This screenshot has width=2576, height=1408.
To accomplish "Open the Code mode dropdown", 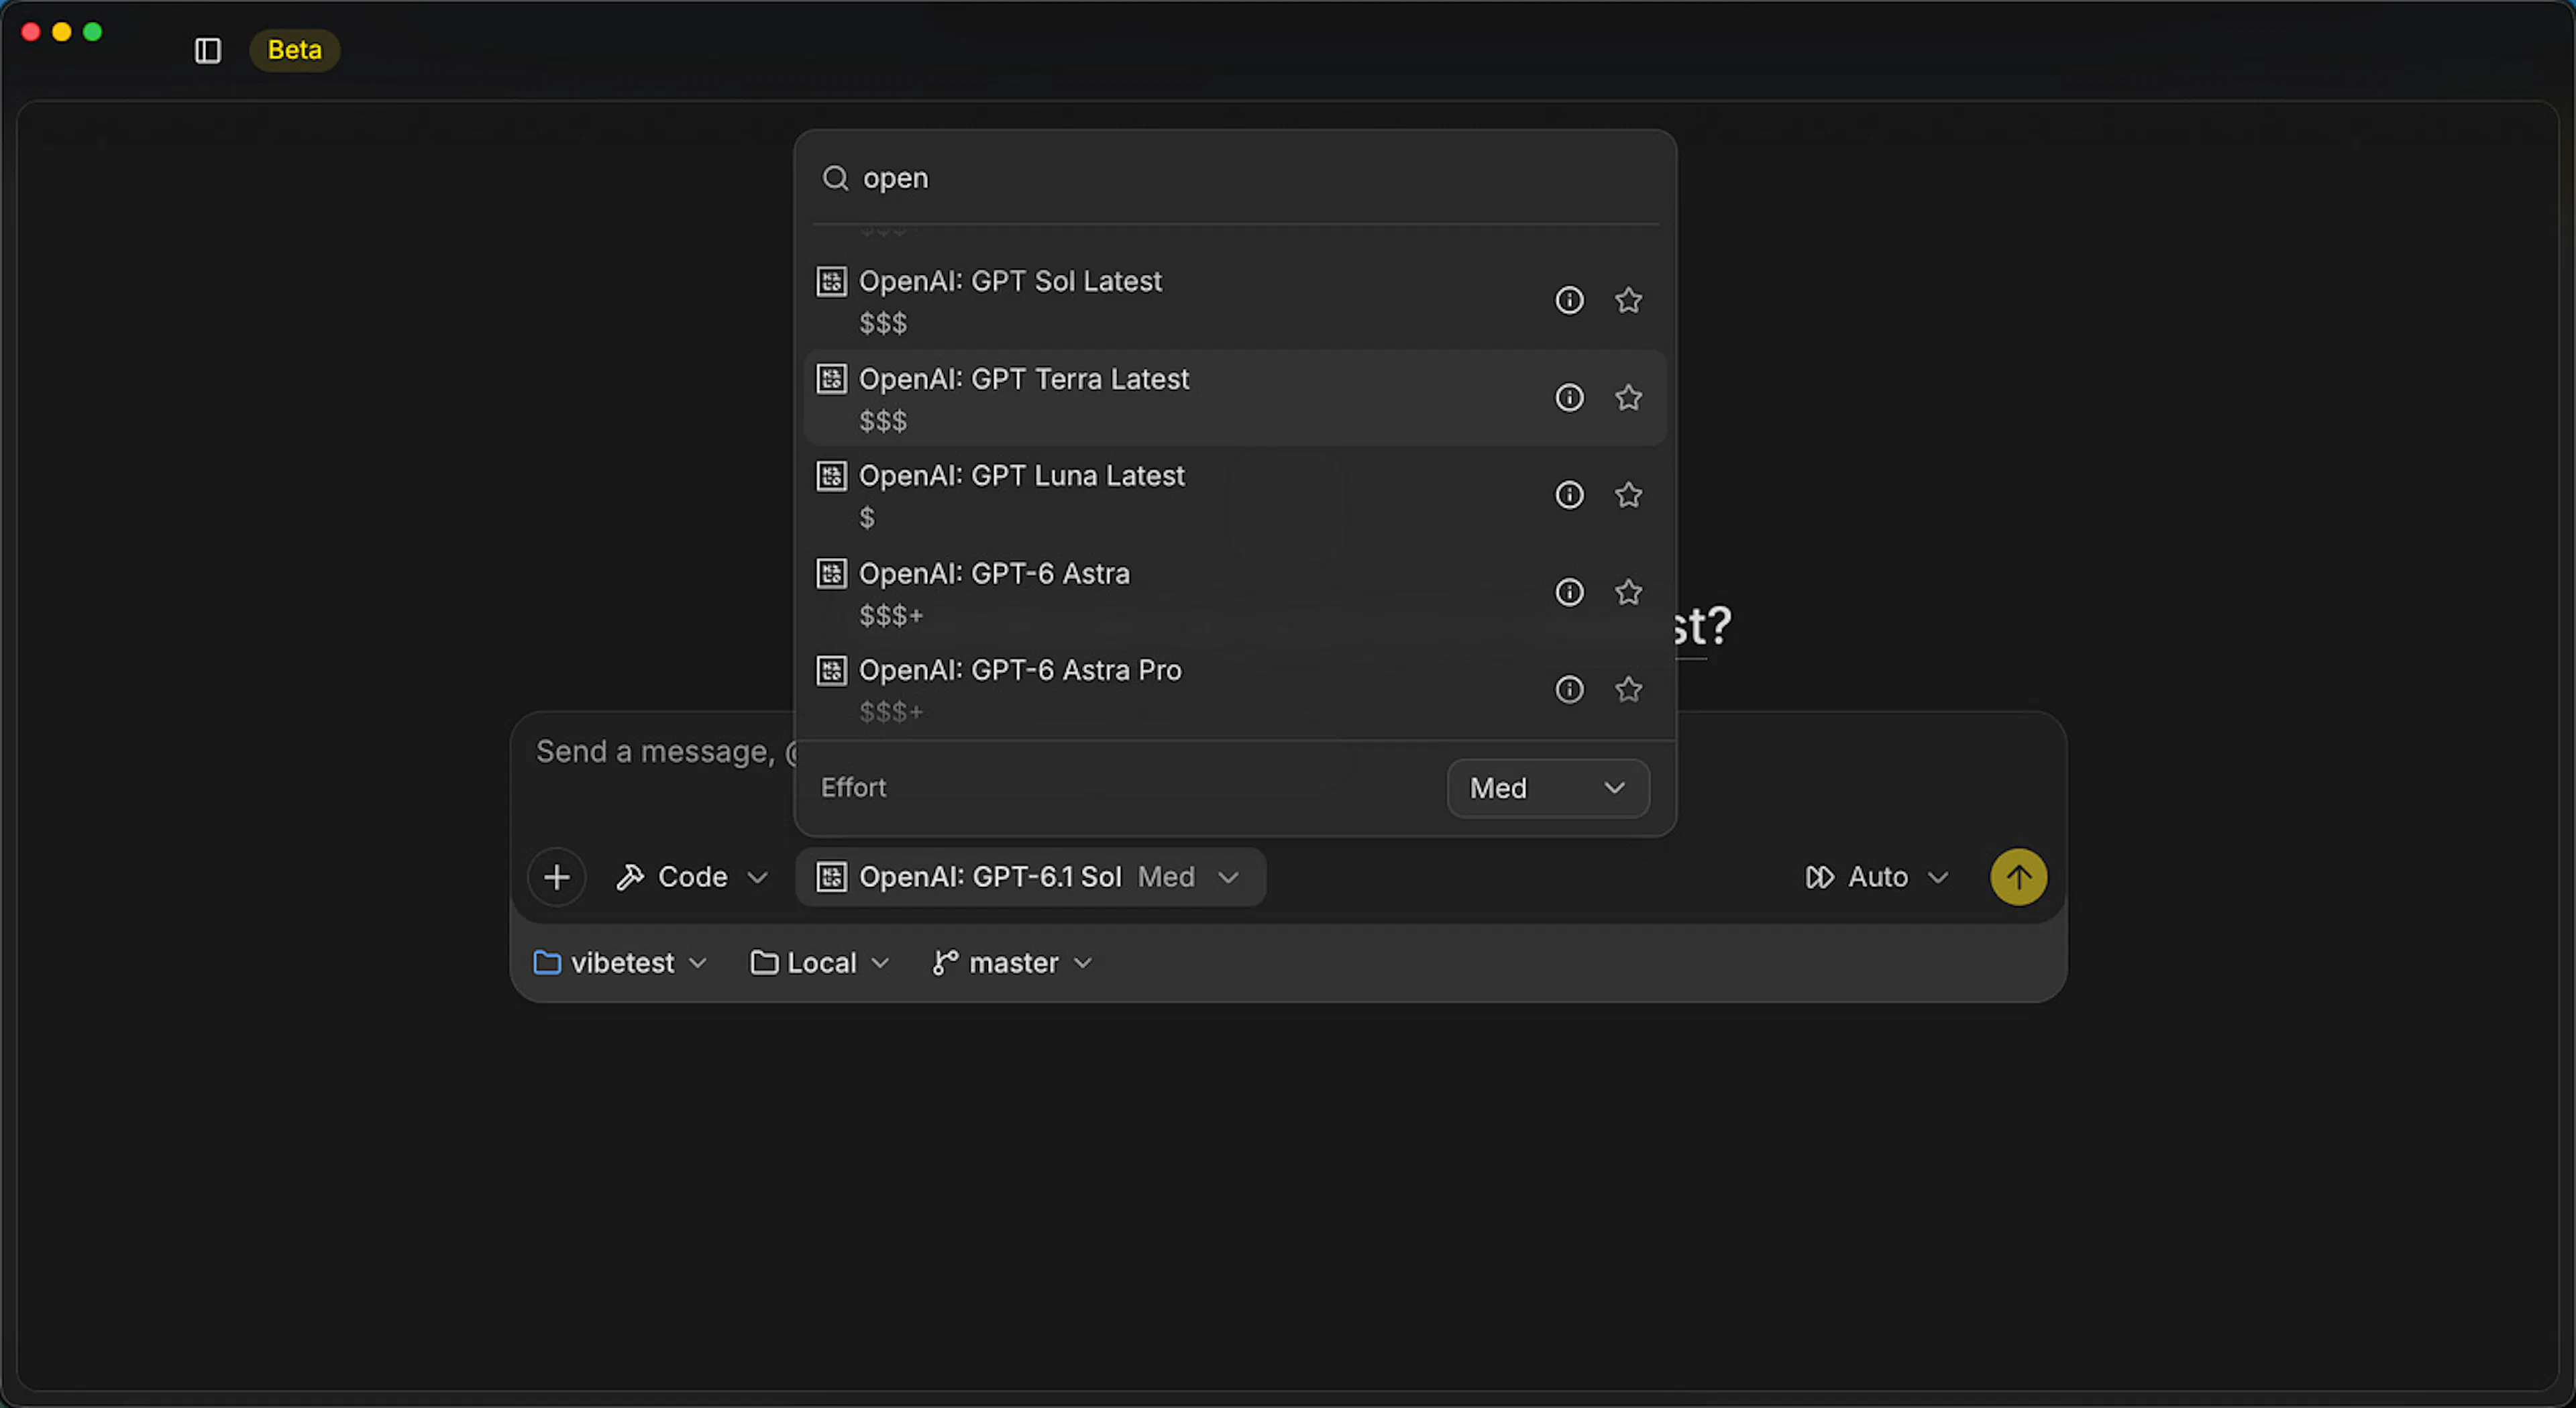I will click(692, 877).
